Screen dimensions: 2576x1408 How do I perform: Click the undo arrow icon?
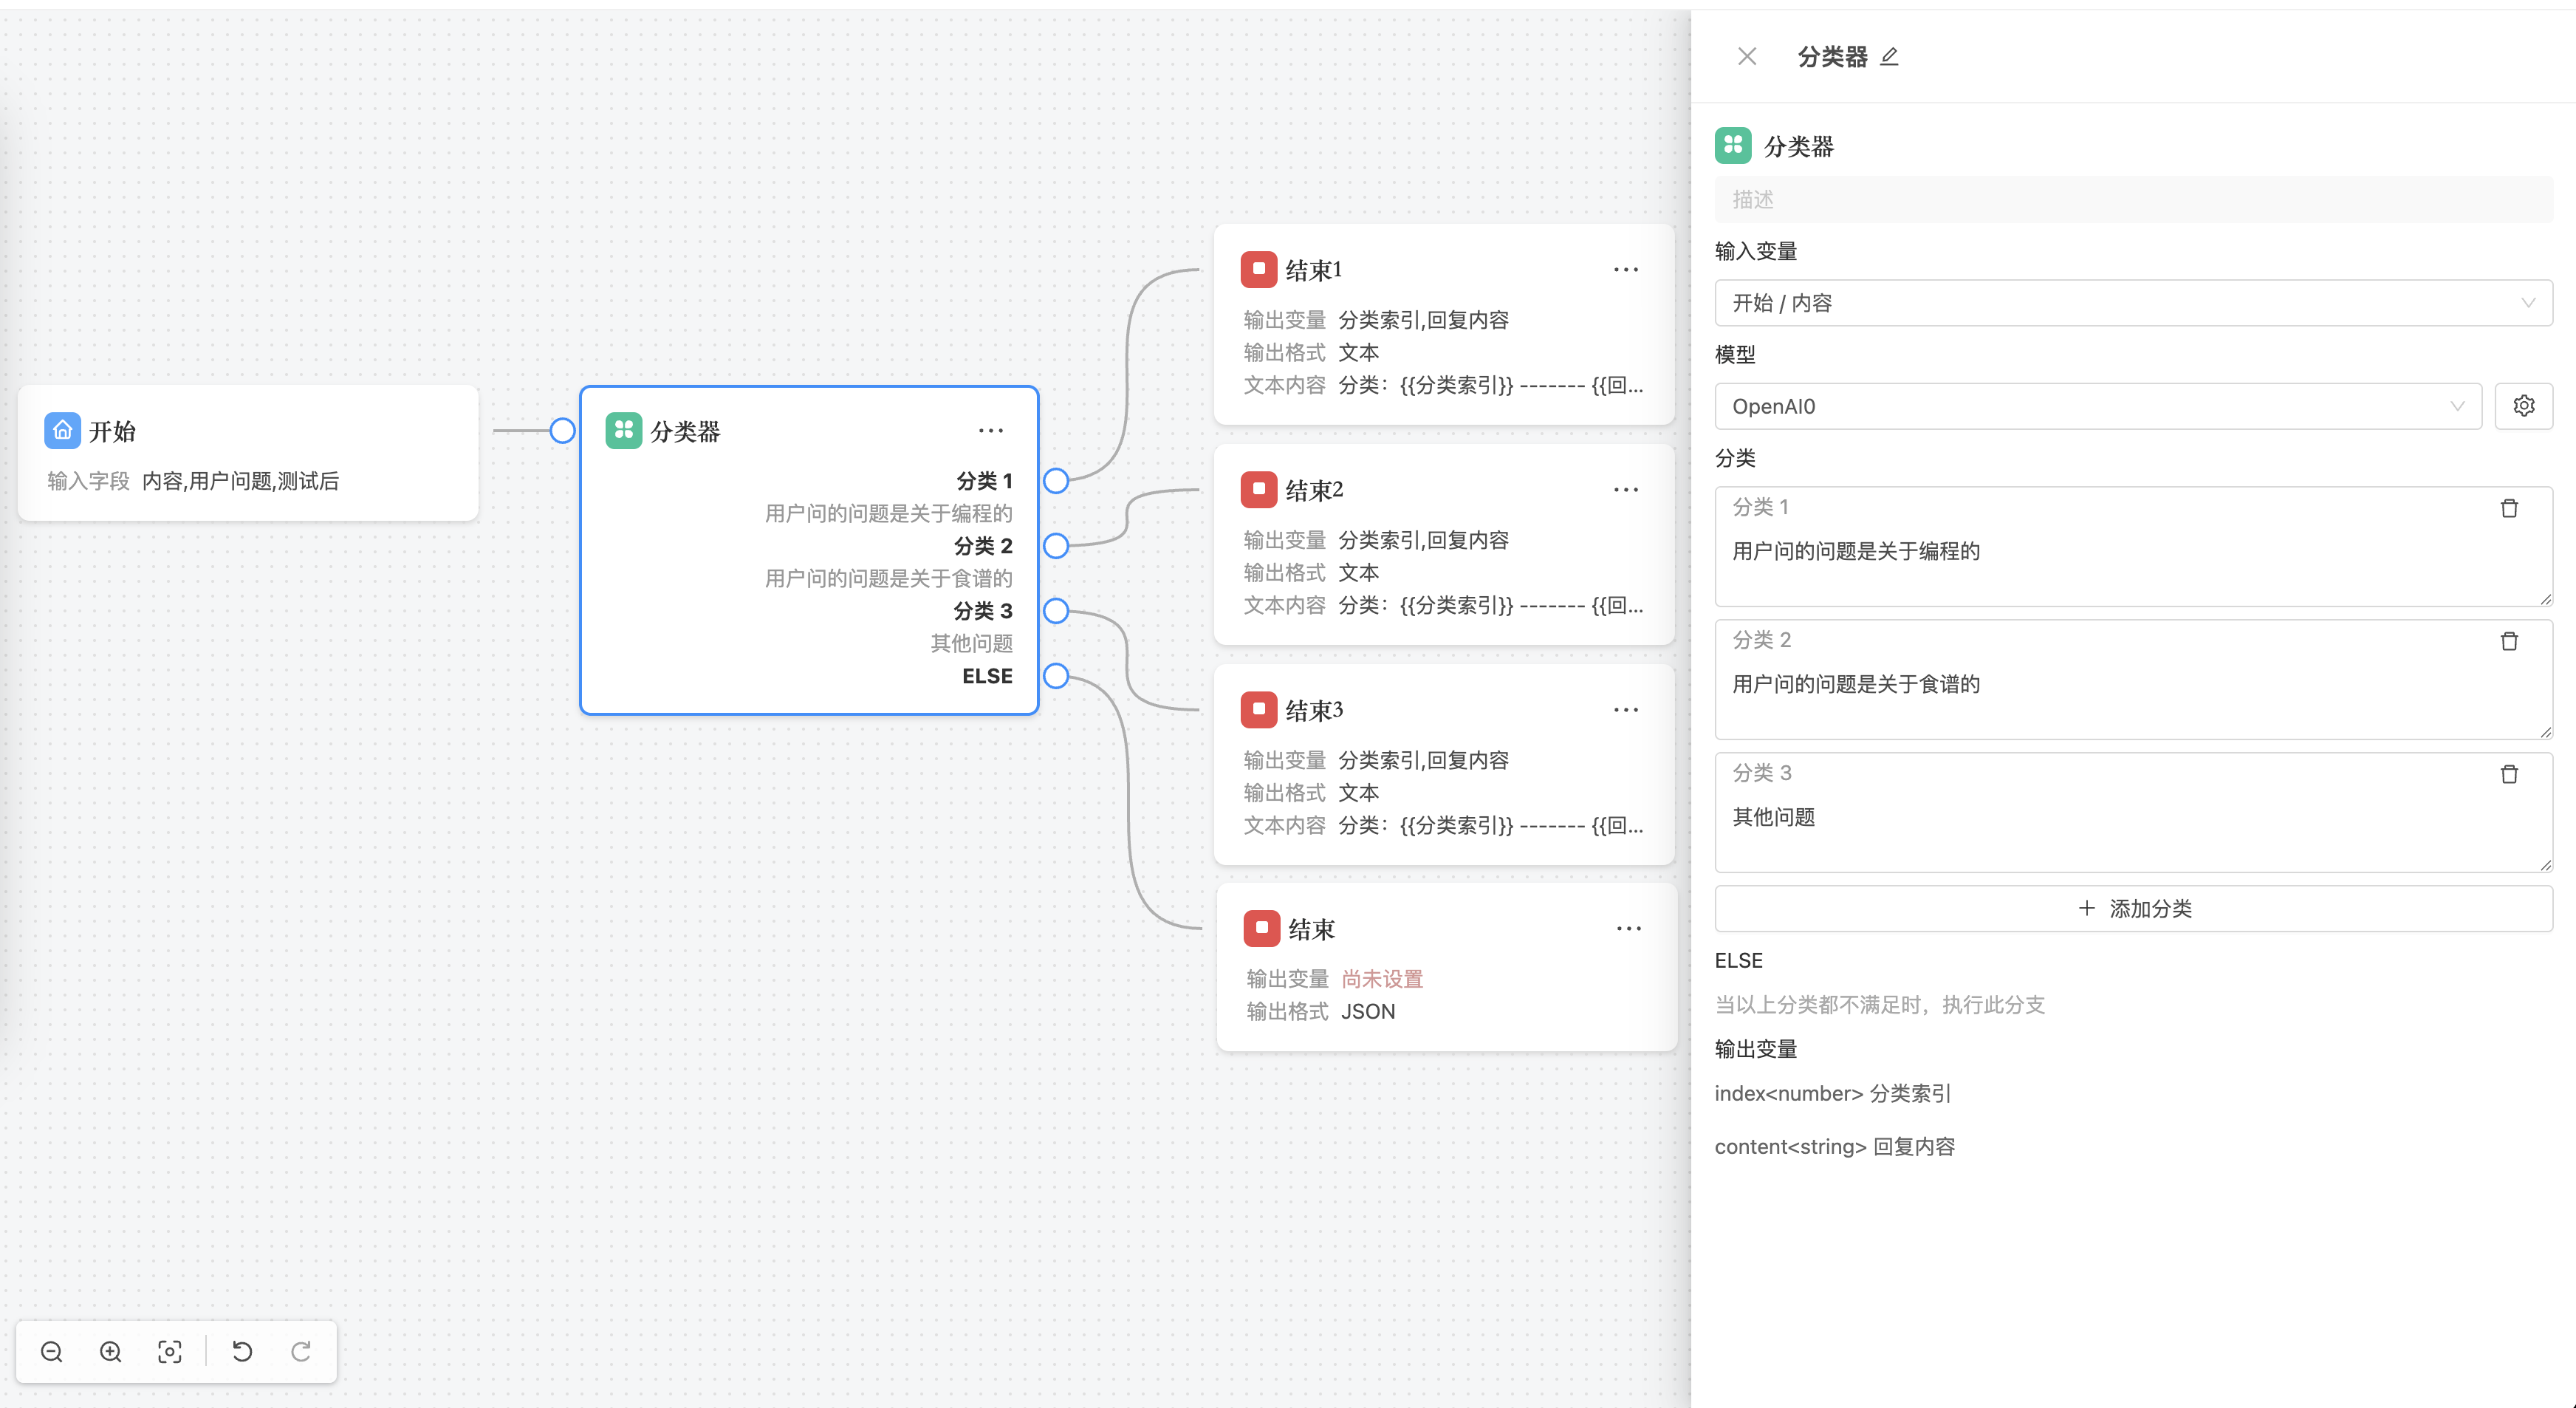click(242, 1352)
